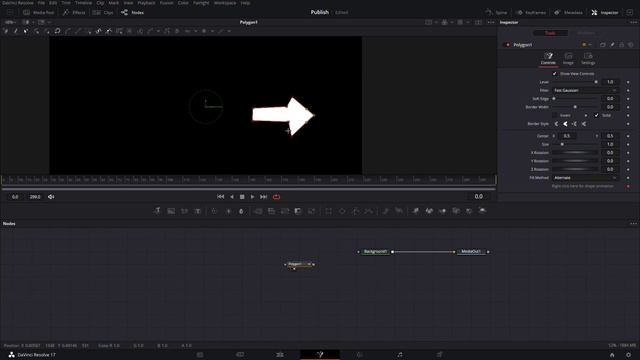The width and height of the screenshot is (640, 360).
Task: Open the Playback menu
Action: tap(146, 3)
